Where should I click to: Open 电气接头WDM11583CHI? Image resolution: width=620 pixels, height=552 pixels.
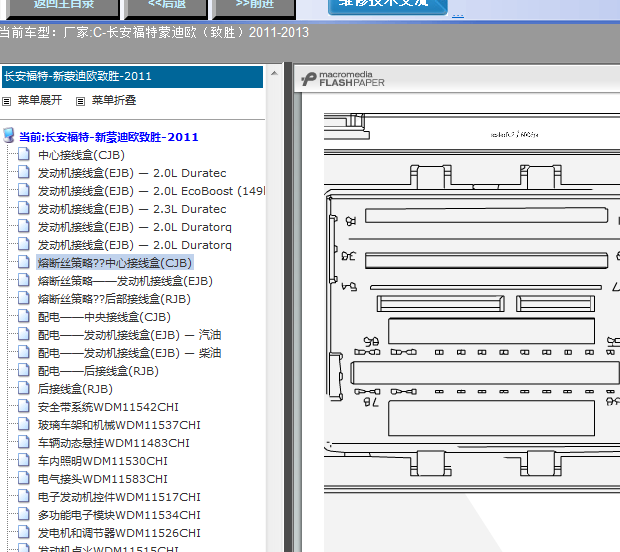(x=102, y=479)
